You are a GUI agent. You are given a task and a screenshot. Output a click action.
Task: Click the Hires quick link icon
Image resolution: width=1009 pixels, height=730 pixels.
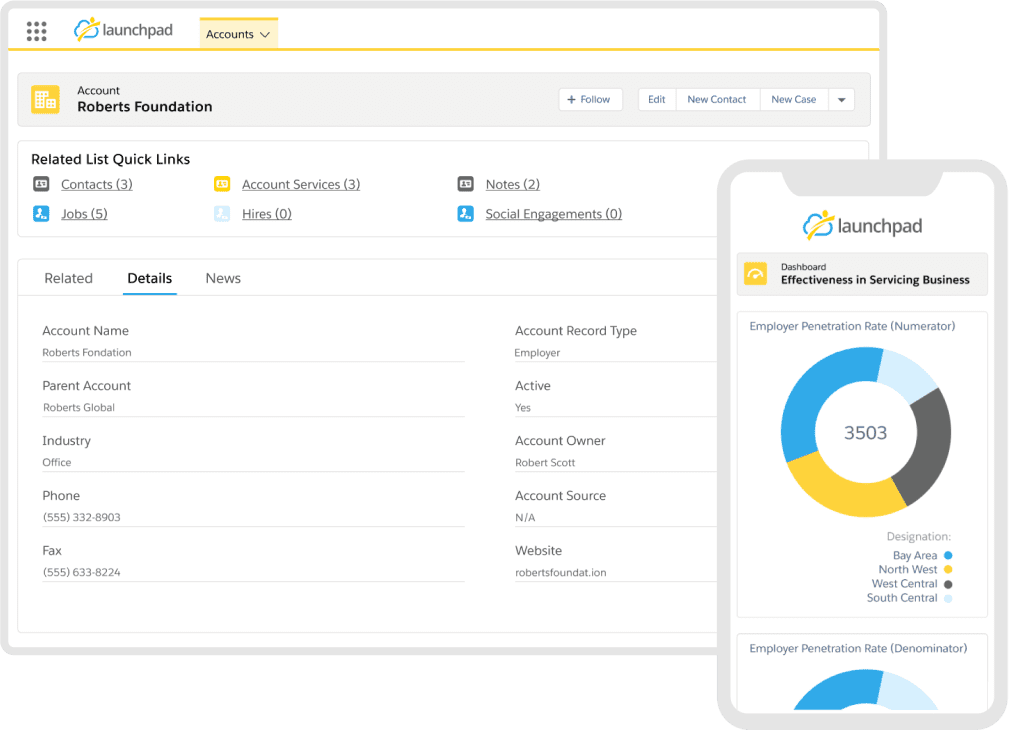(222, 214)
